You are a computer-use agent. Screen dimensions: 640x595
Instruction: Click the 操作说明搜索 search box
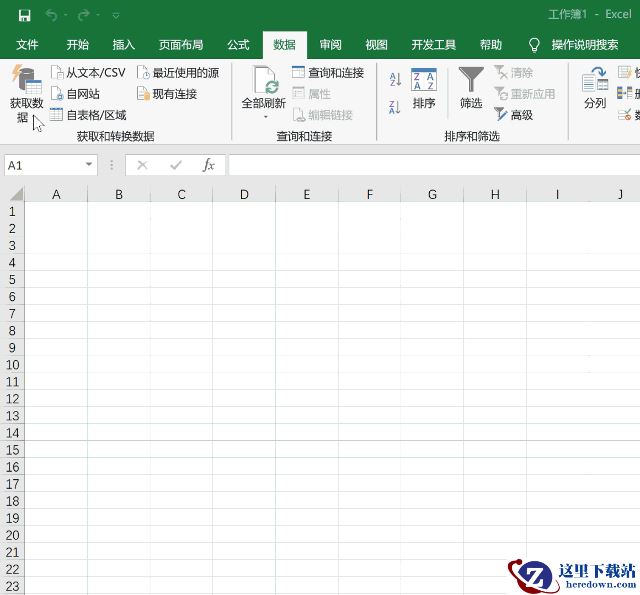point(584,44)
